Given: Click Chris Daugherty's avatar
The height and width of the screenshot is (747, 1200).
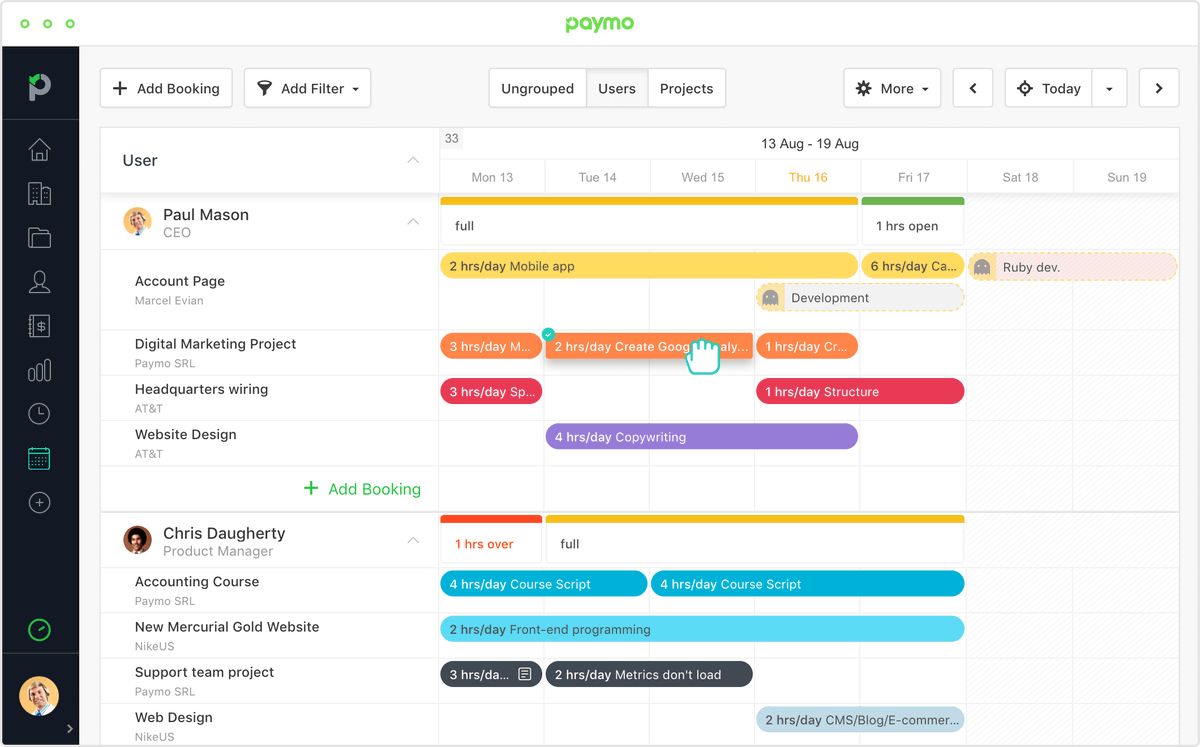Looking at the screenshot, I should pyautogui.click(x=137, y=540).
